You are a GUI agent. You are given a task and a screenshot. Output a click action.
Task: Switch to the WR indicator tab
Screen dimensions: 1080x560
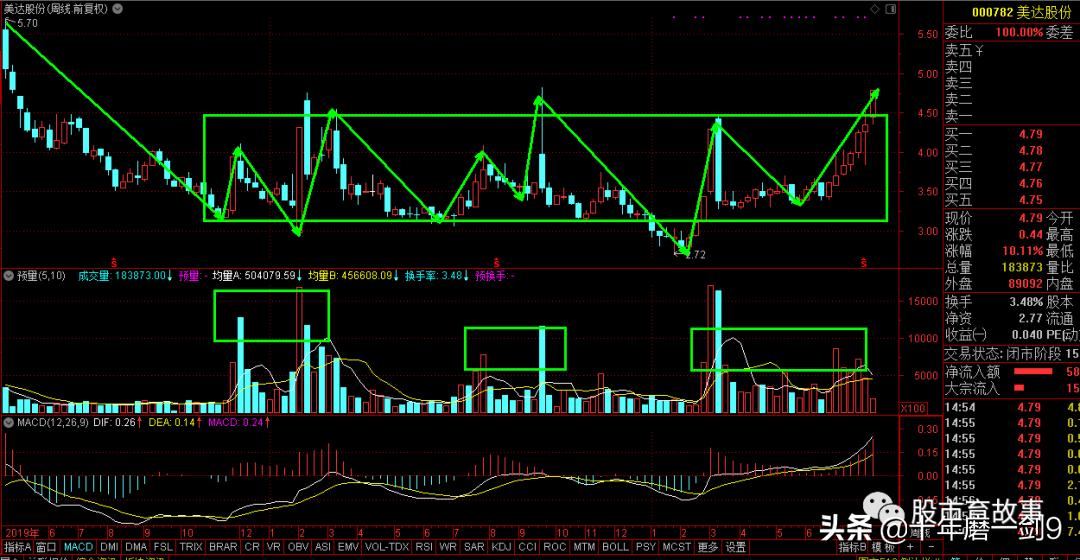[x=448, y=547]
